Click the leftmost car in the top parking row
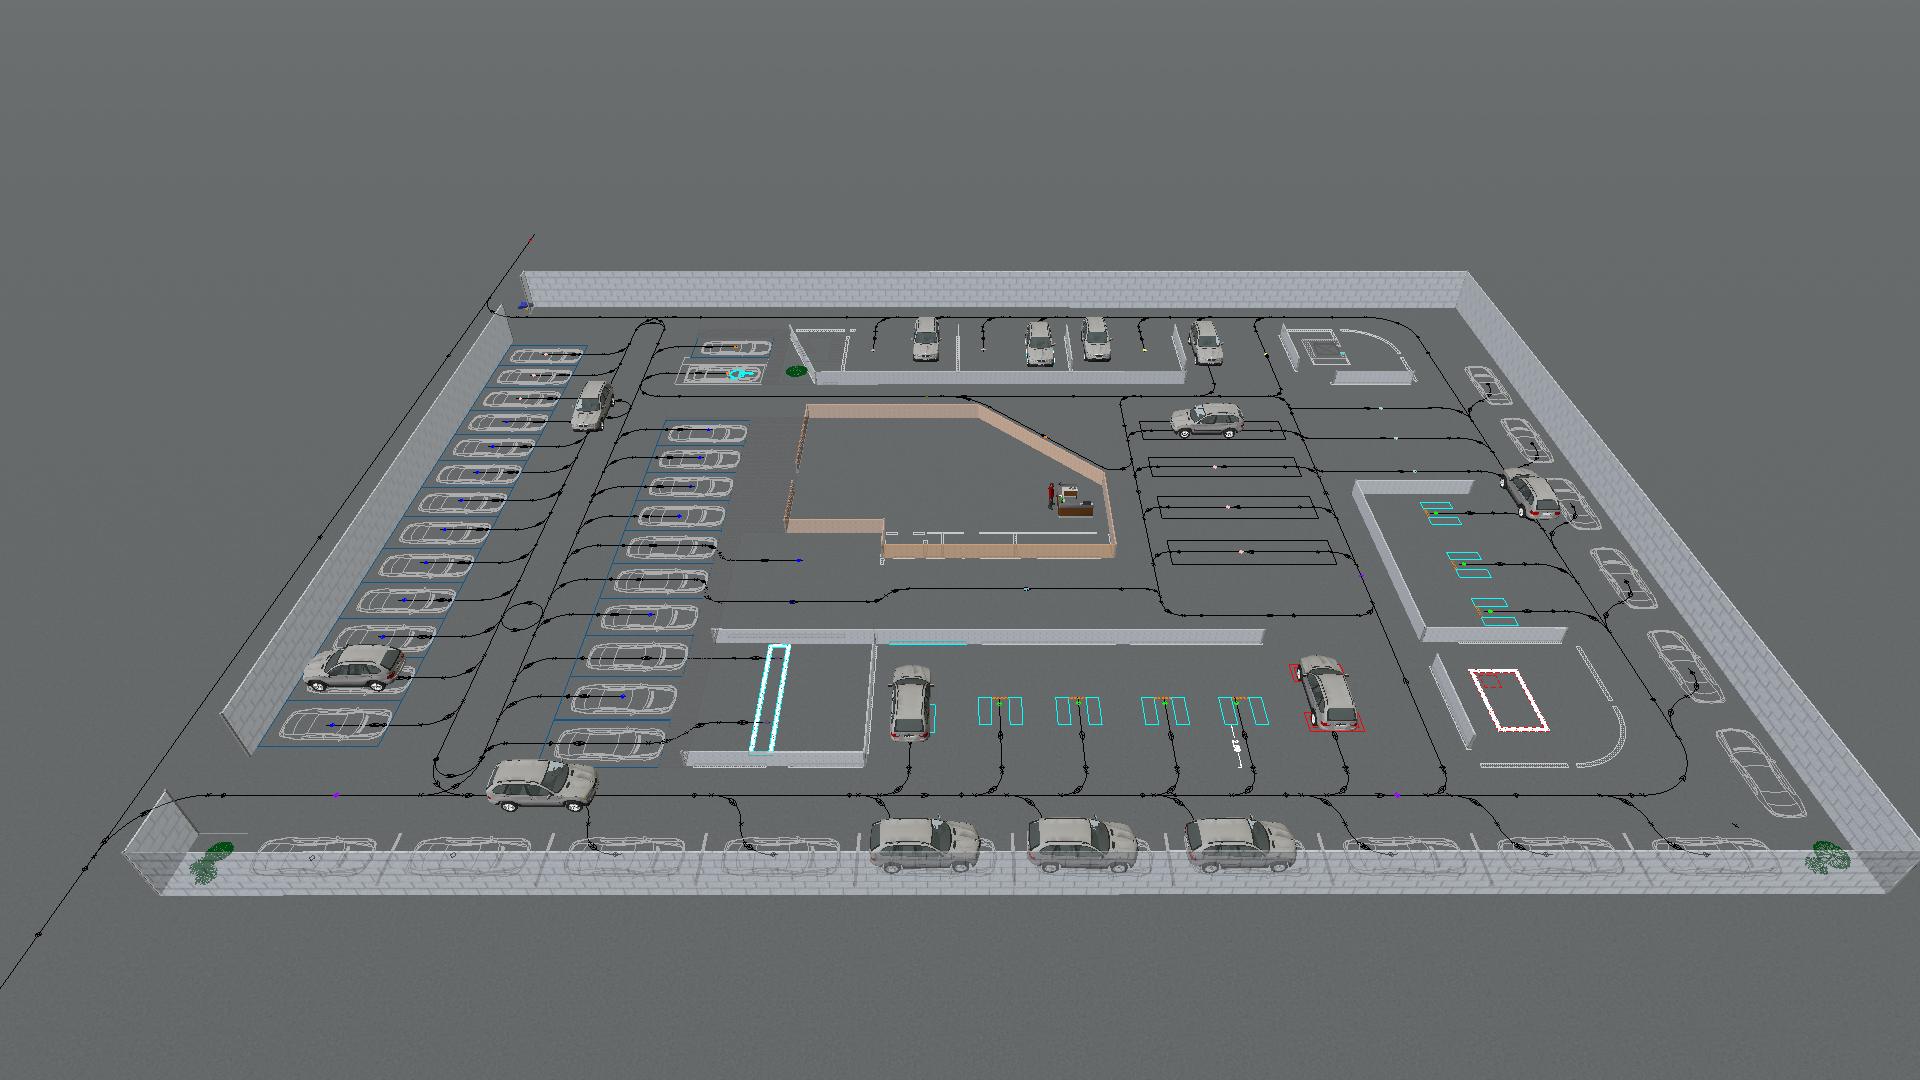This screenshot has width=1920, height=1080. 926,338
